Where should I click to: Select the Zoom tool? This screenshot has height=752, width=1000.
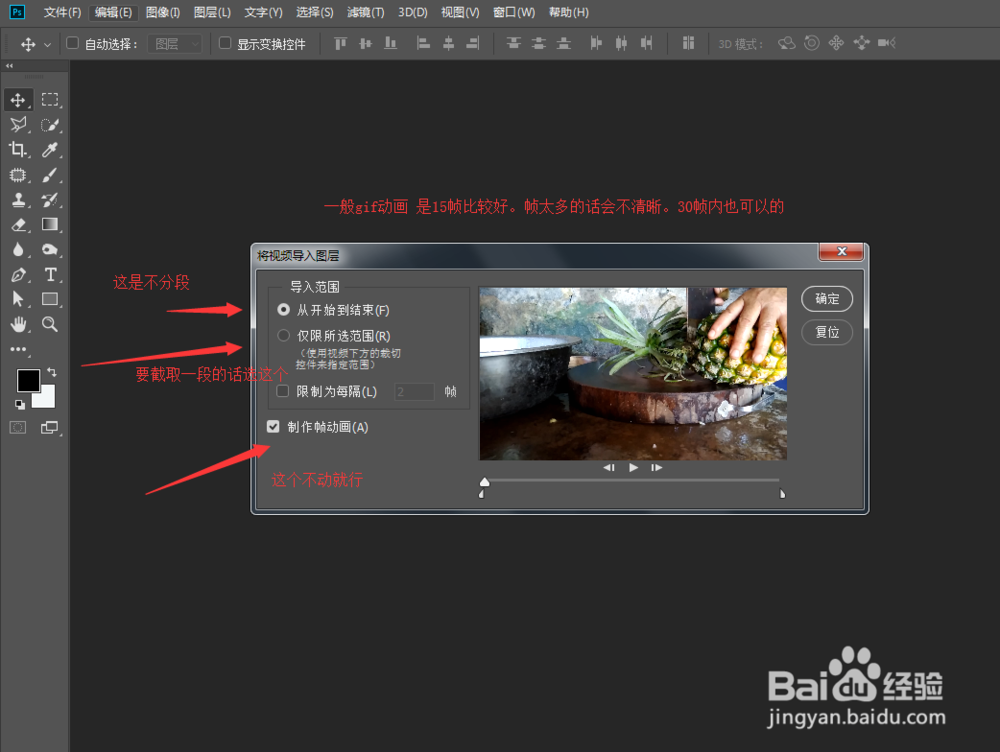50,324
